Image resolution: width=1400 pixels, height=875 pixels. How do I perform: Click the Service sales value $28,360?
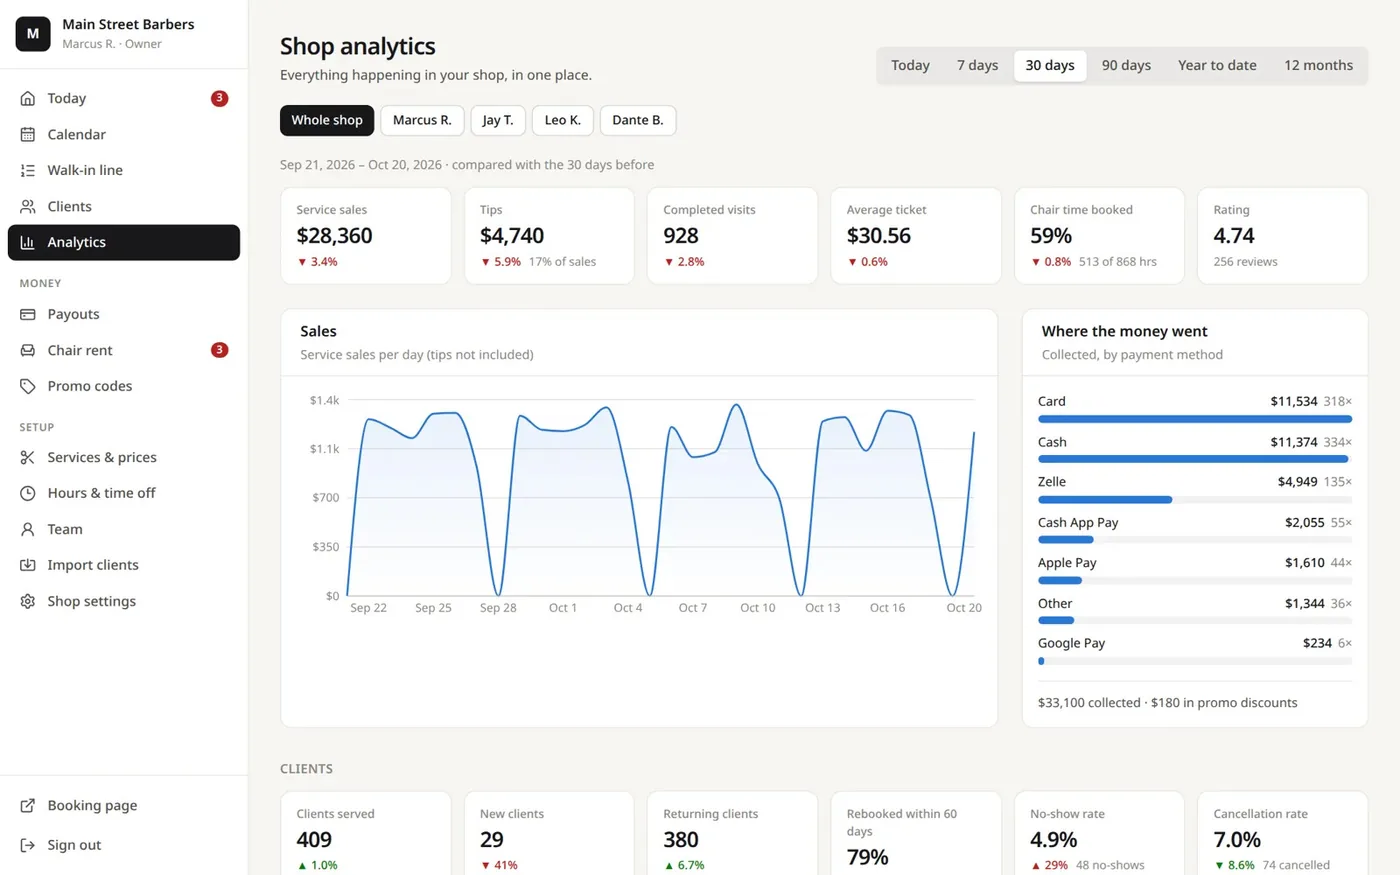pos(334,236)
